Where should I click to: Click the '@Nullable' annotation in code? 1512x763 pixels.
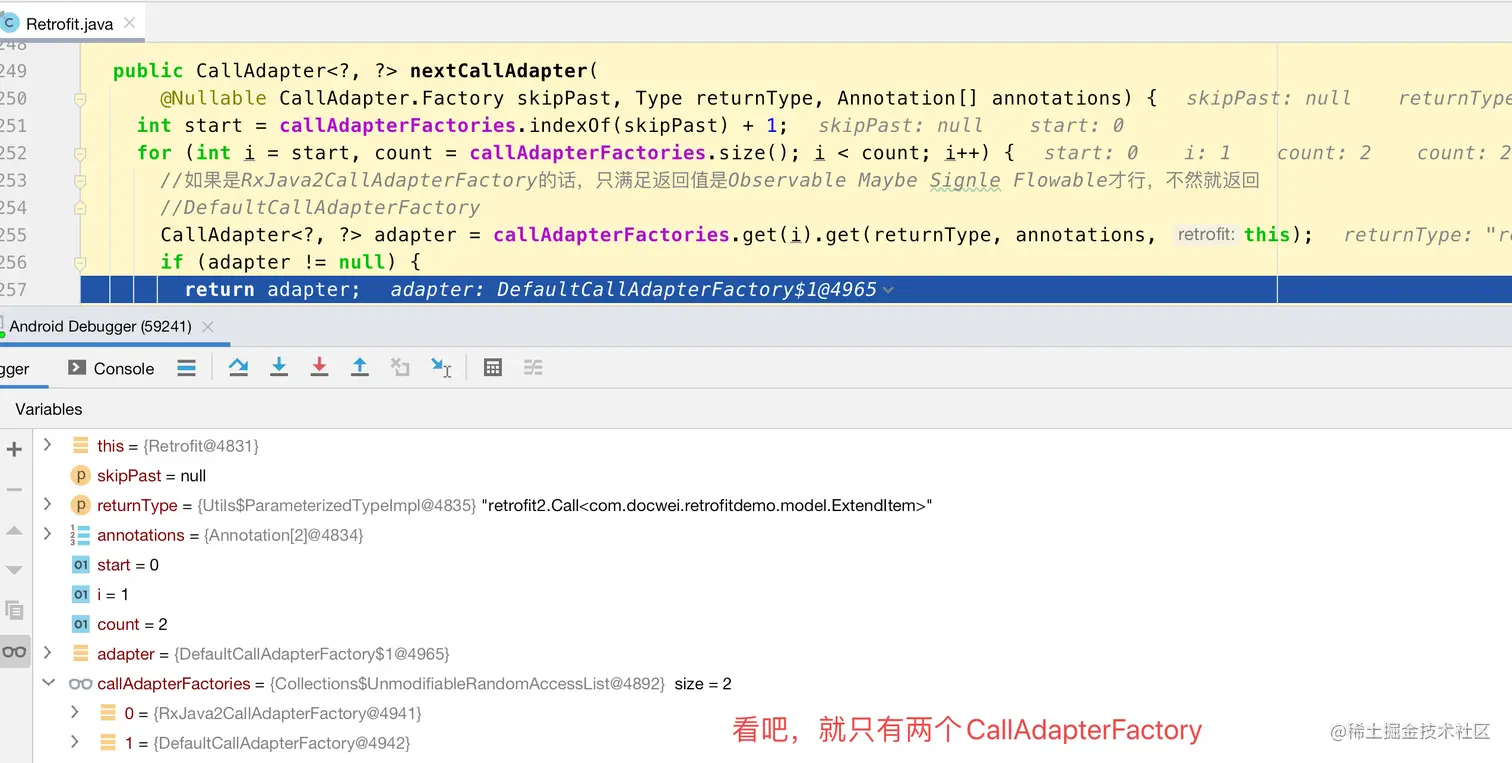coord(213,98)
